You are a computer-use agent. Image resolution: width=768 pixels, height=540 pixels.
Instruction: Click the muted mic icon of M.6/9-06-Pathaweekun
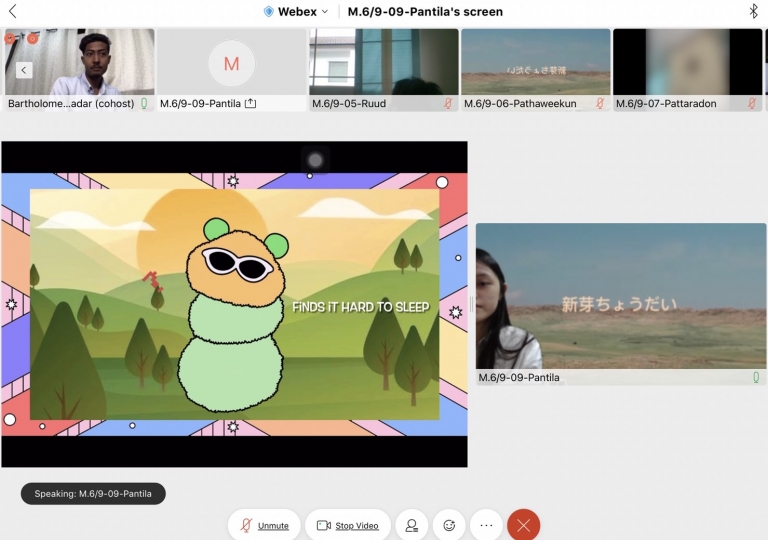click(600, 103)
